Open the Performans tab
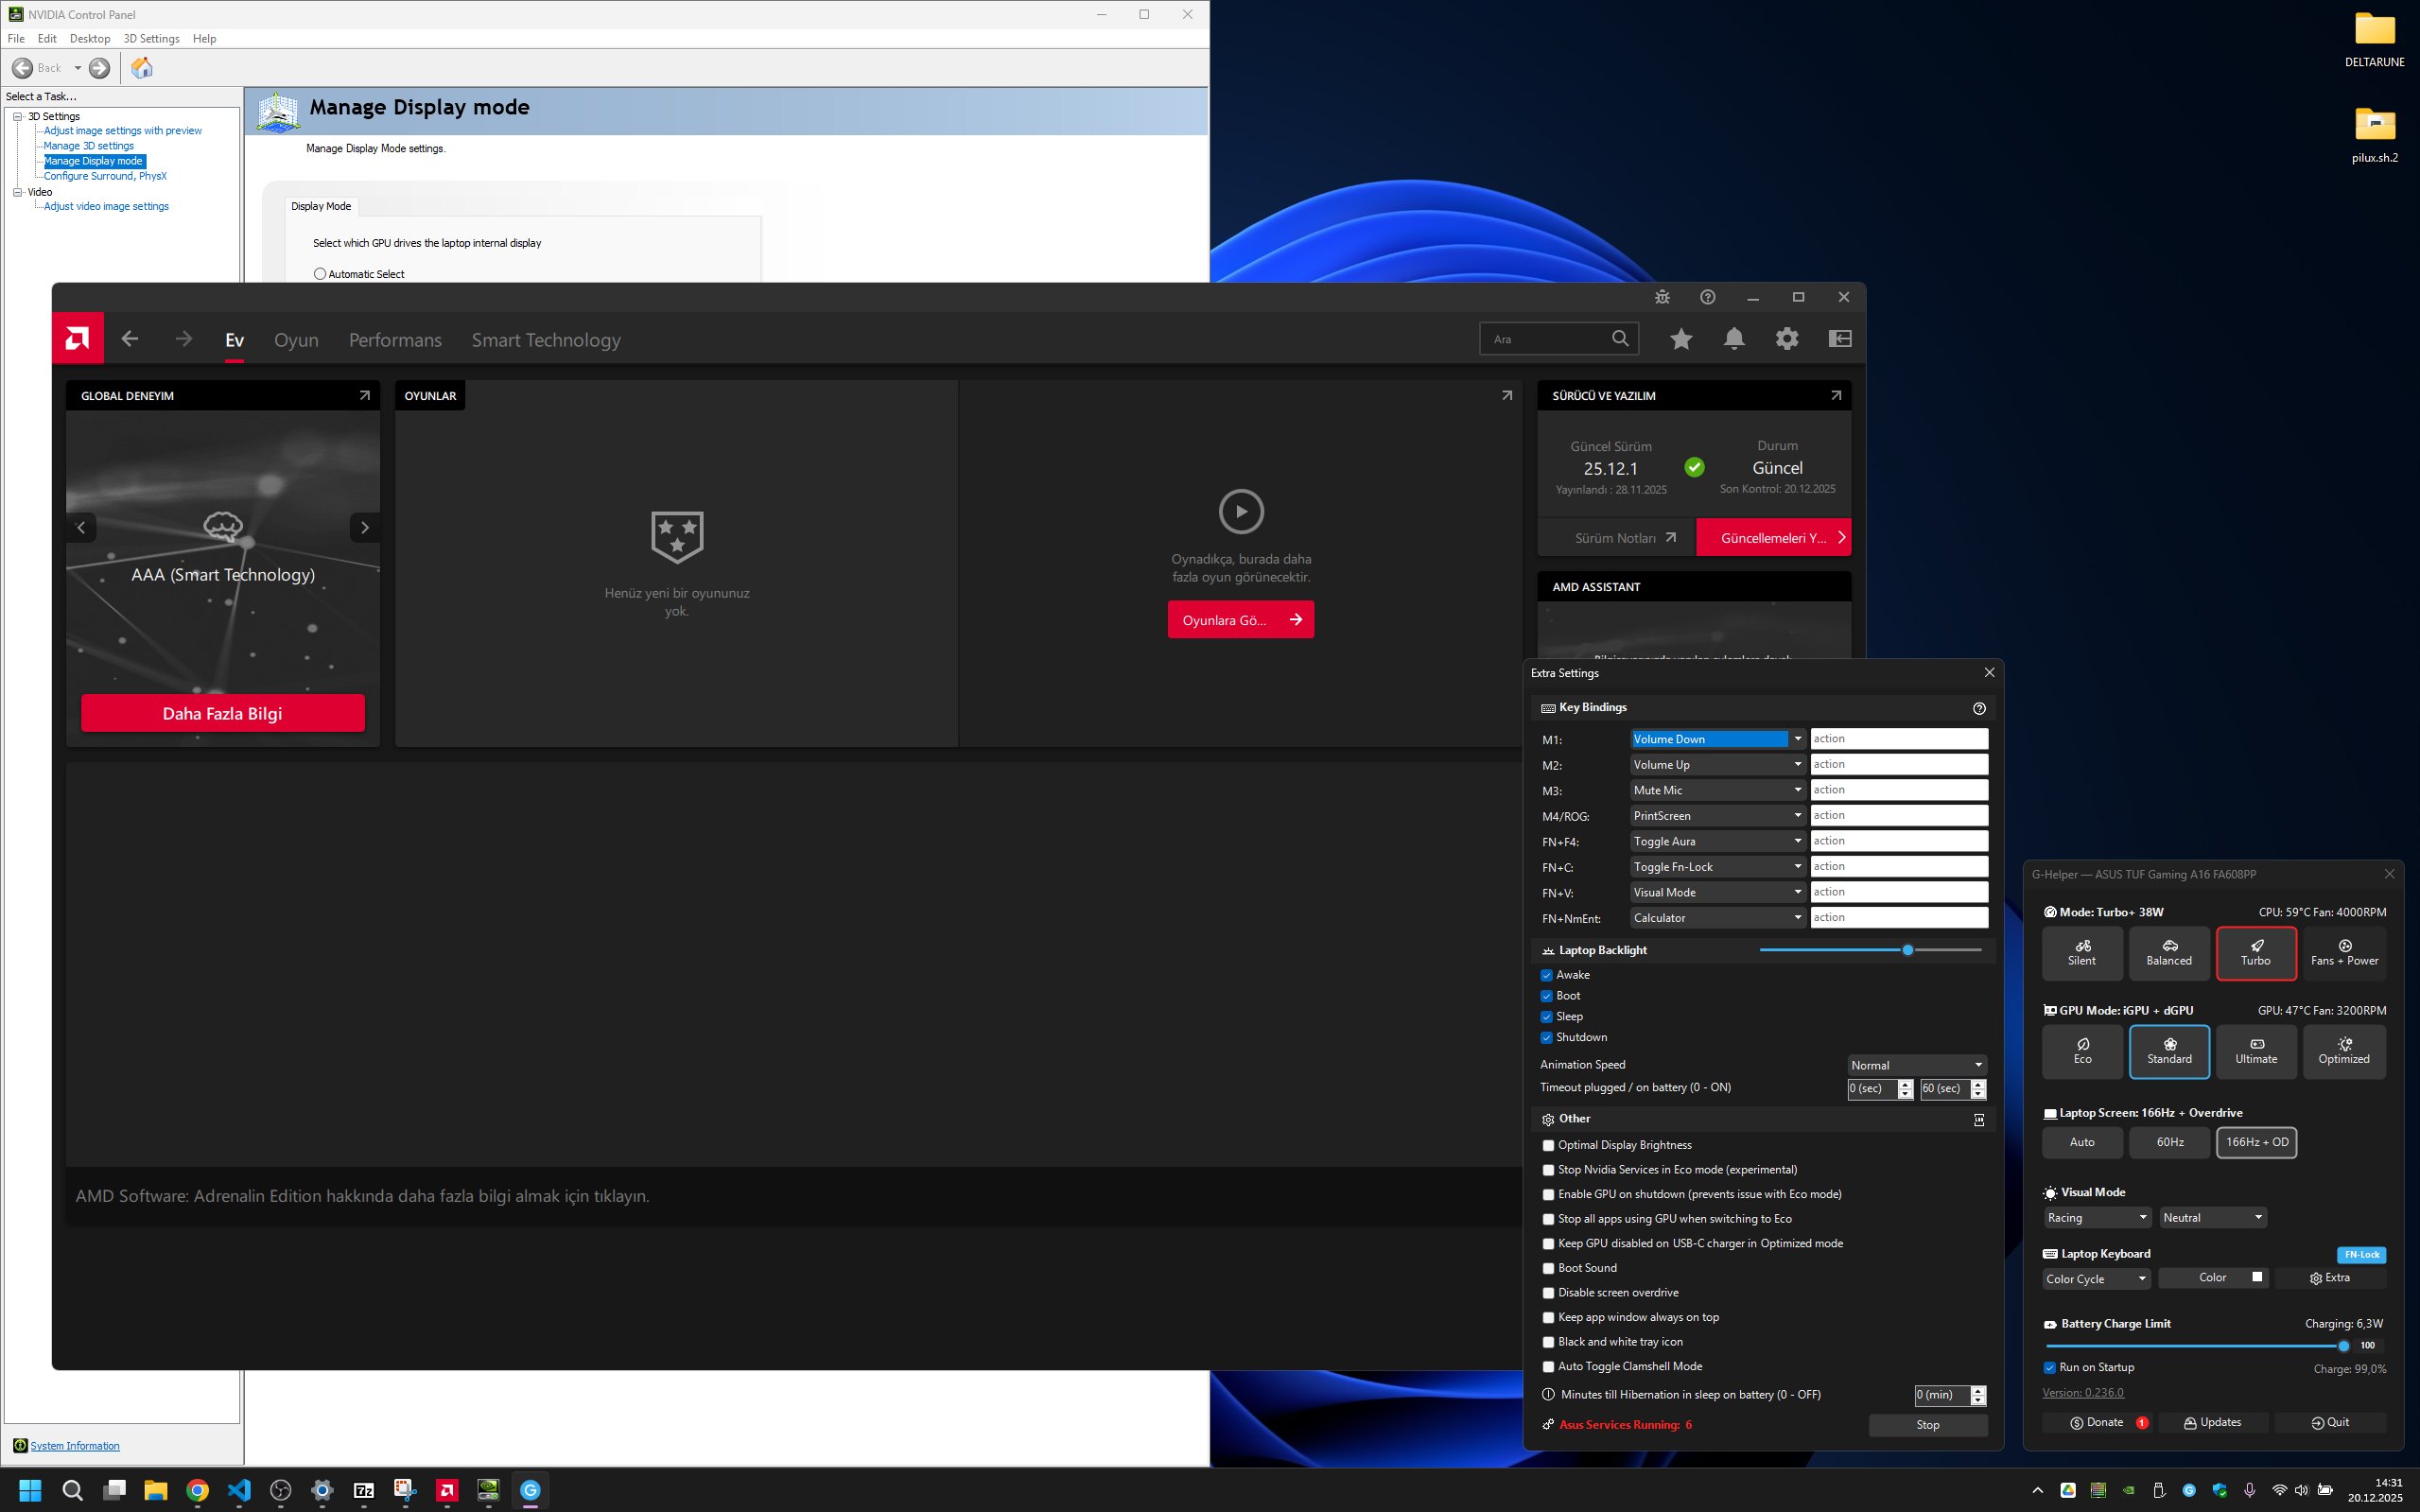The height and width of the screenshot is (1512, 2420). coord(395,340)
